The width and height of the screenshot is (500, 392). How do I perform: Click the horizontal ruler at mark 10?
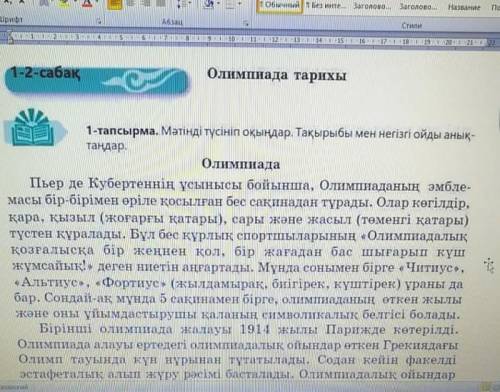click(231, 39)
